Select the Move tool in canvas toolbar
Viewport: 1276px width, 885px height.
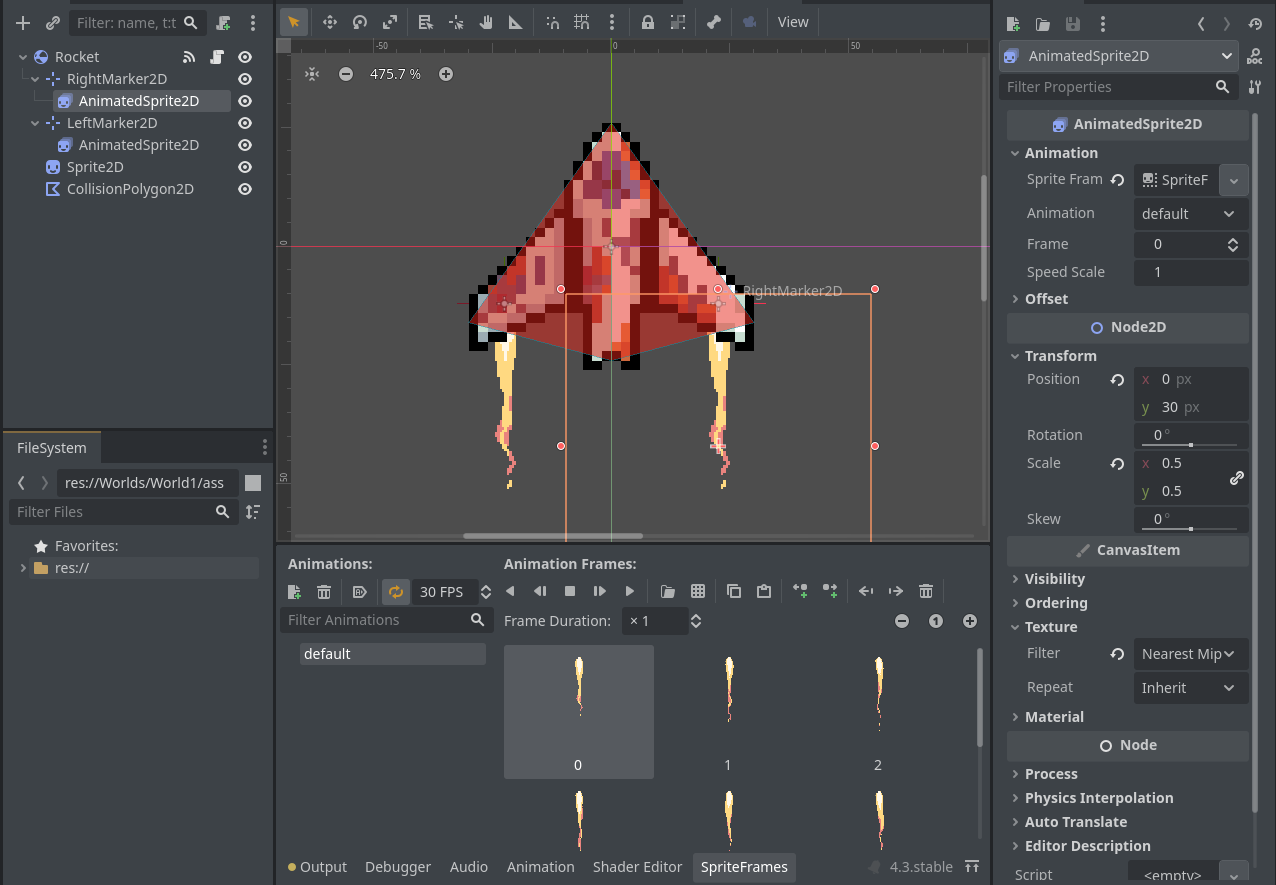coord(329,21)
